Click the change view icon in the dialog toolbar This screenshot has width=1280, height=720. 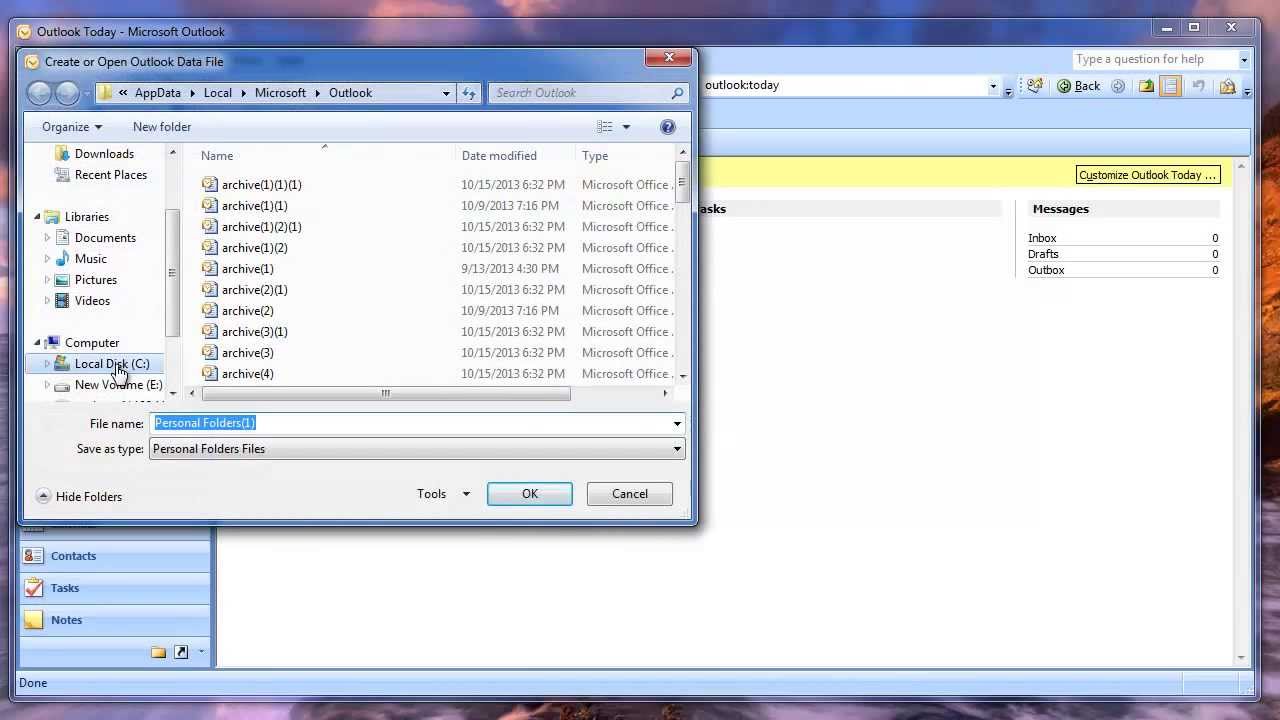[x=605, y=127]
